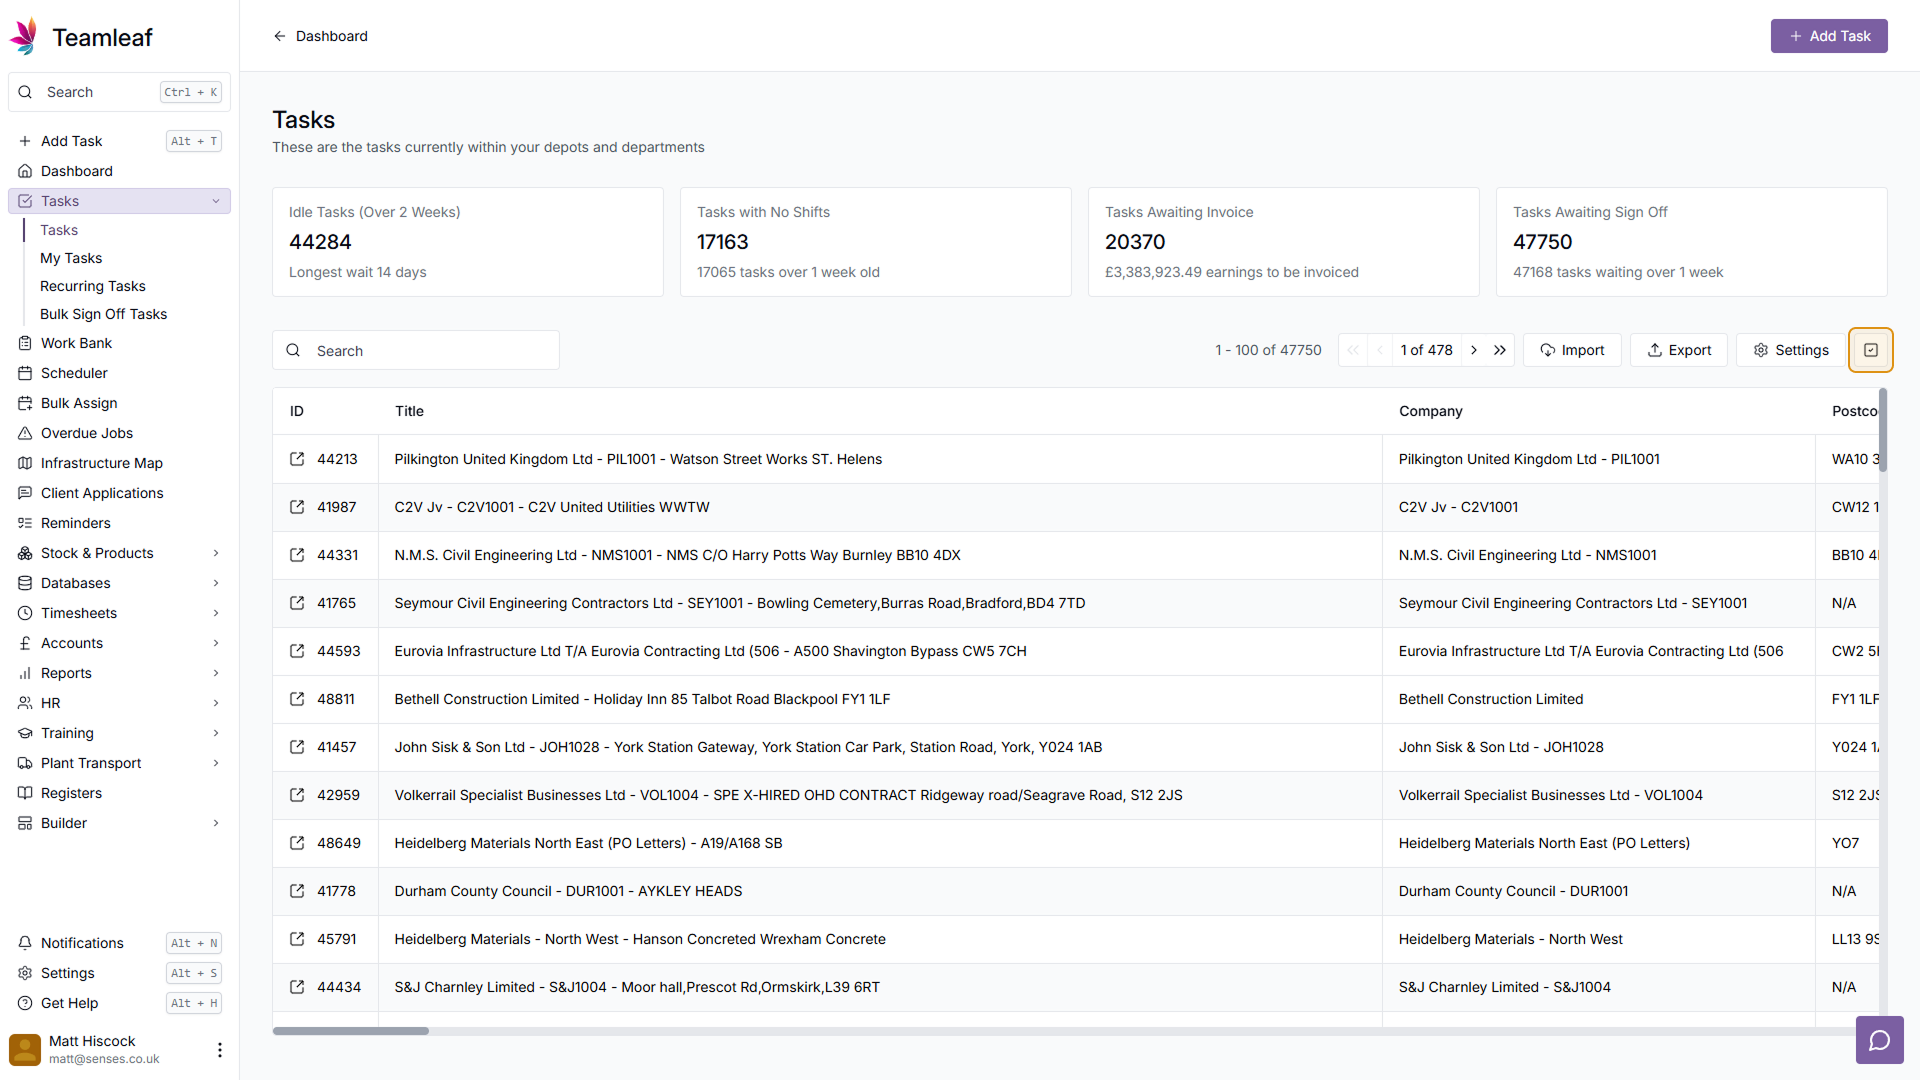
Task: Open the Client Applications icon
Action: click(25, 493)
